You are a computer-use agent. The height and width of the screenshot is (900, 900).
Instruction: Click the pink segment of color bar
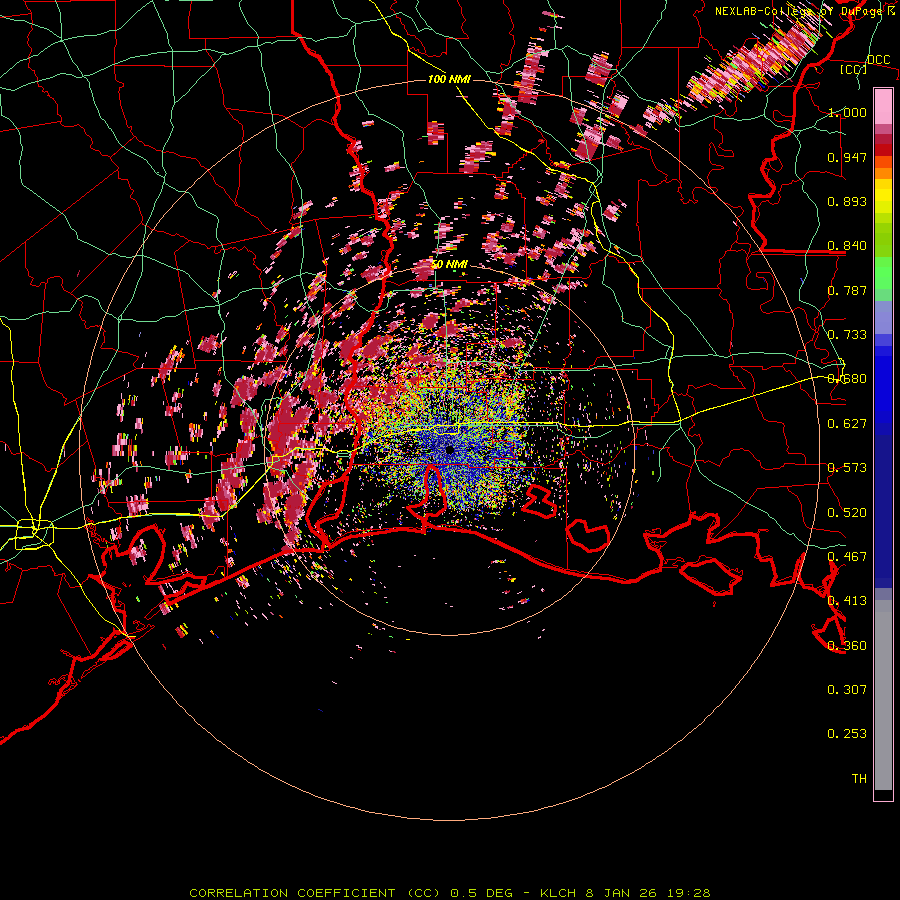pos(883,106)
